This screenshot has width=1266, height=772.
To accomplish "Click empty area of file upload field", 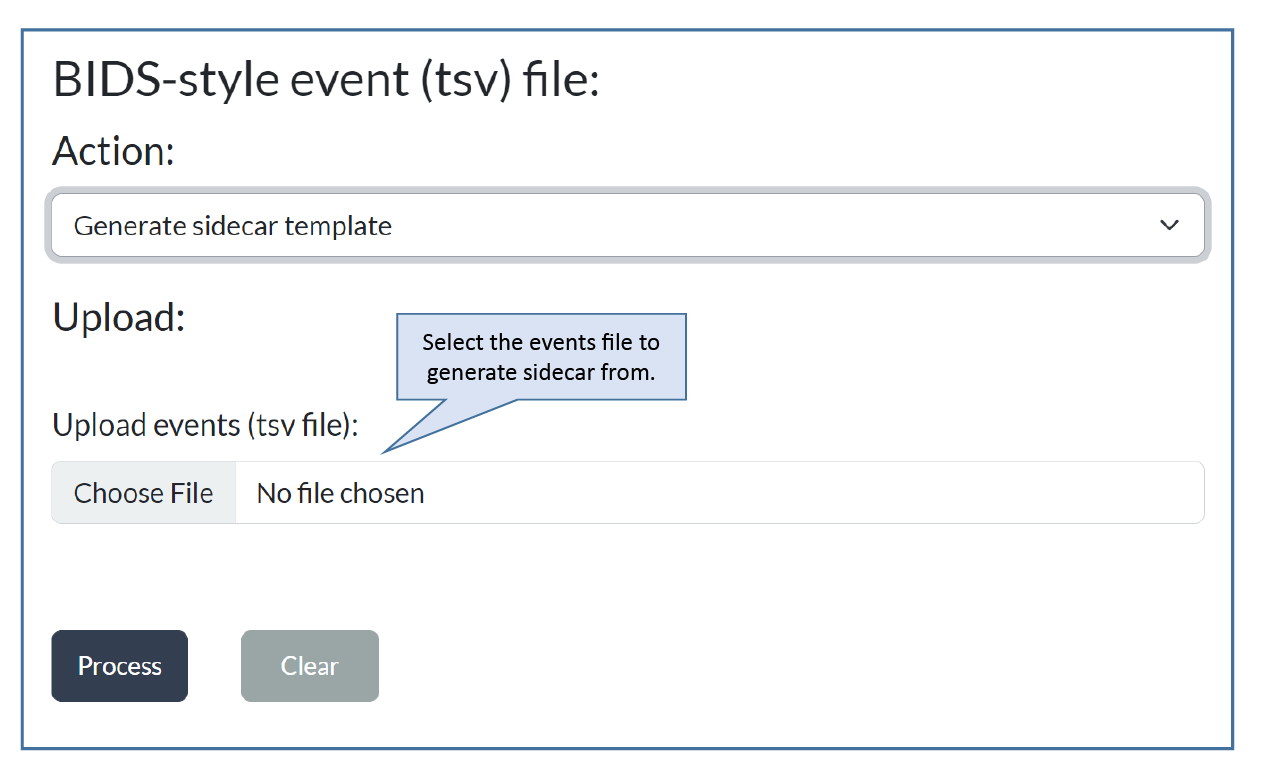I will [x=800, y=493].
